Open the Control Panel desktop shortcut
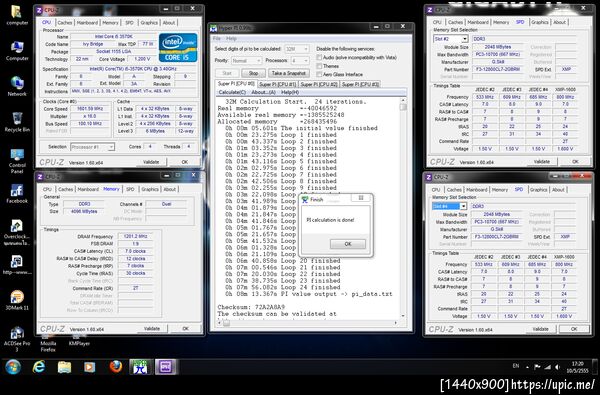 point(17,161)
